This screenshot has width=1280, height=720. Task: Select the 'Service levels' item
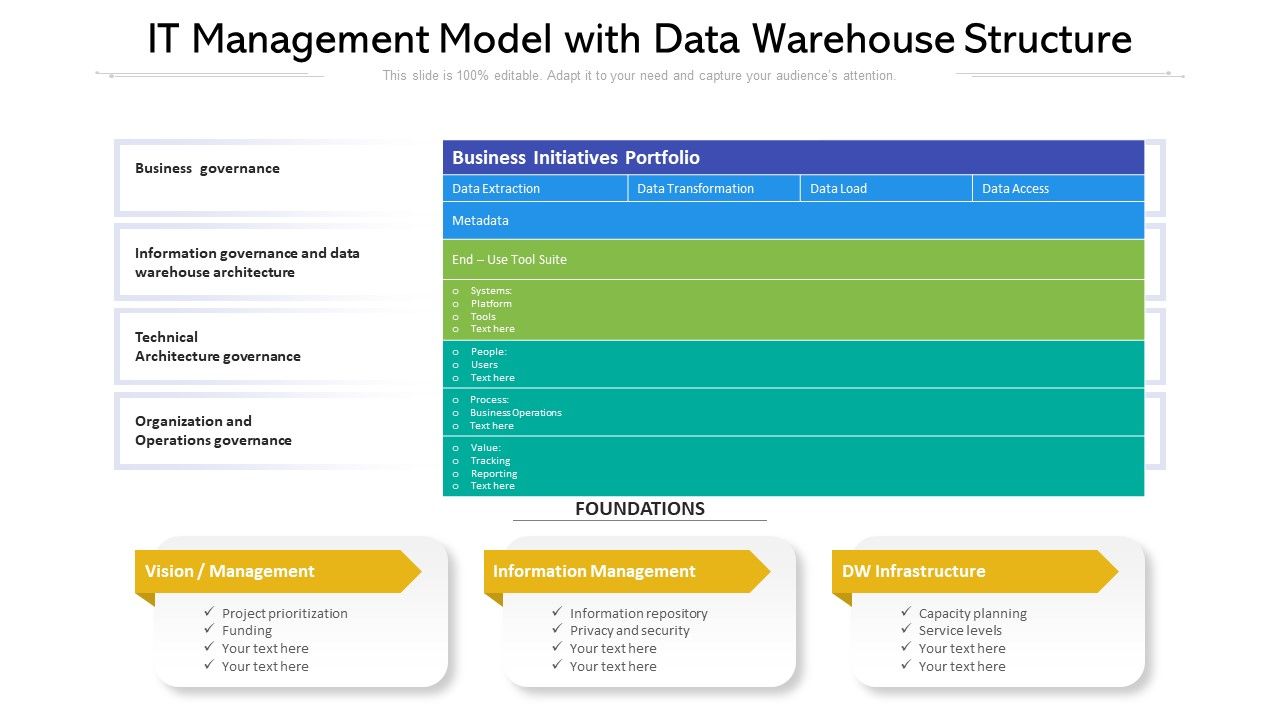point(960,631)
